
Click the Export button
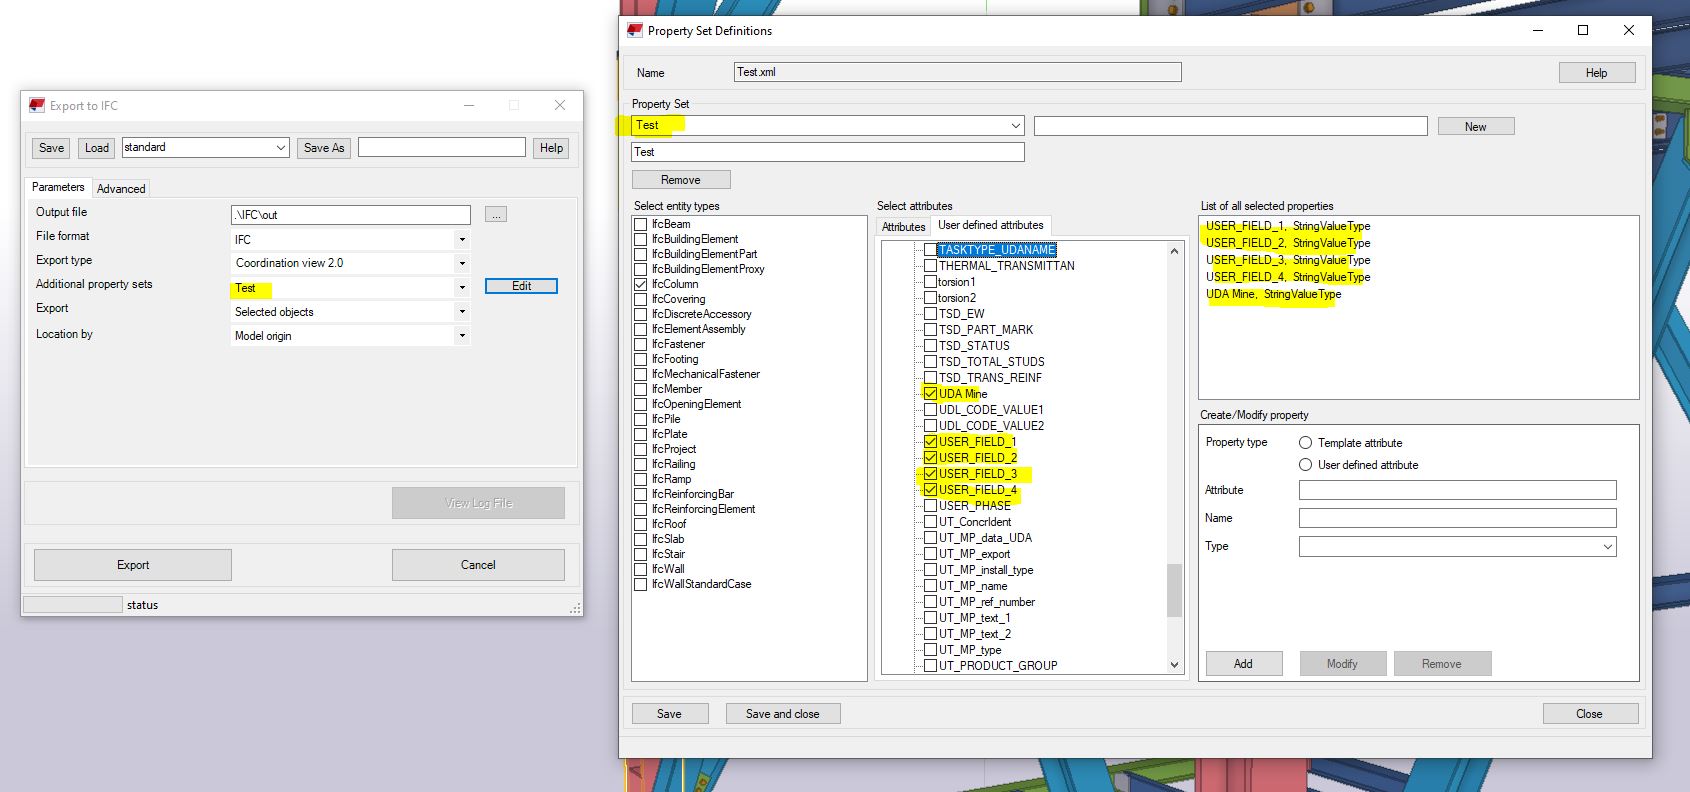point(133,565)
